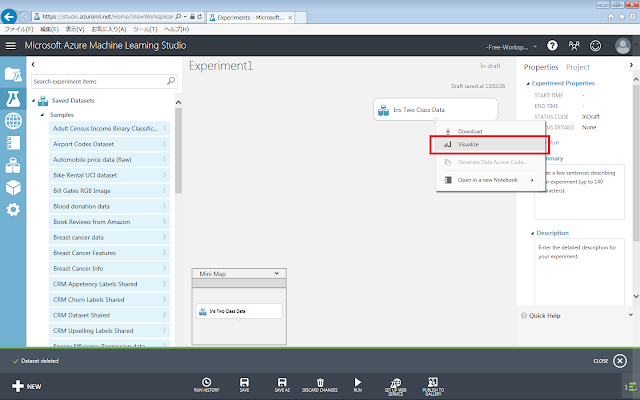The height and width of the screenshot is (400, 640).
Task: Open the user account avatar
Action: click(622, 46)
